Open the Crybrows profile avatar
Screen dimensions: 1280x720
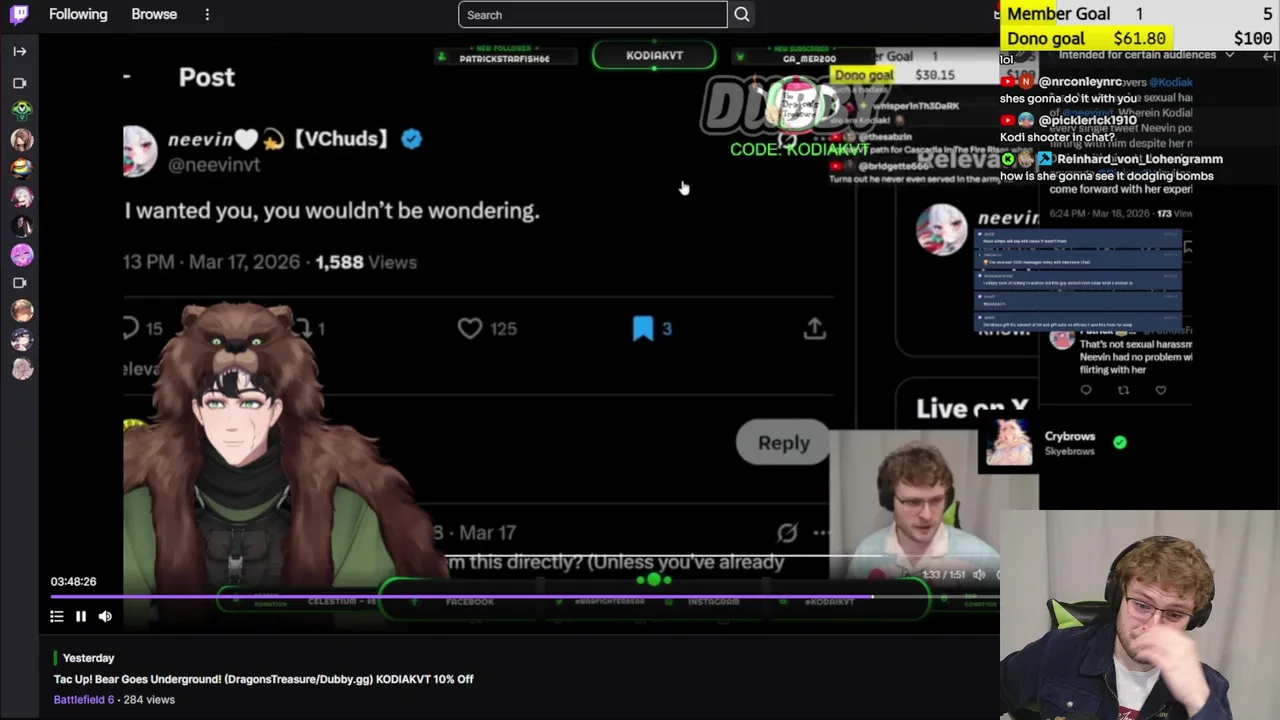point(1009,443)
